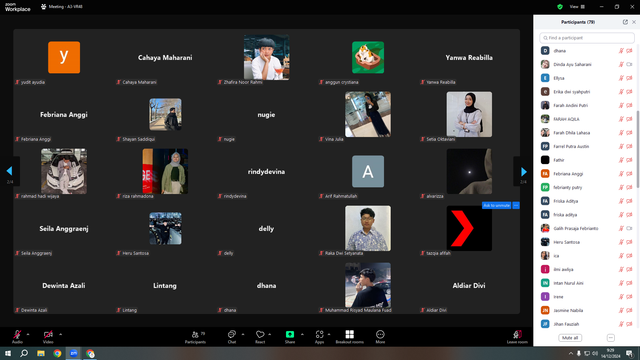The image size is (640, 360).
Task: Select febrianty putry in participant list
Action: (x=587, y=187)
